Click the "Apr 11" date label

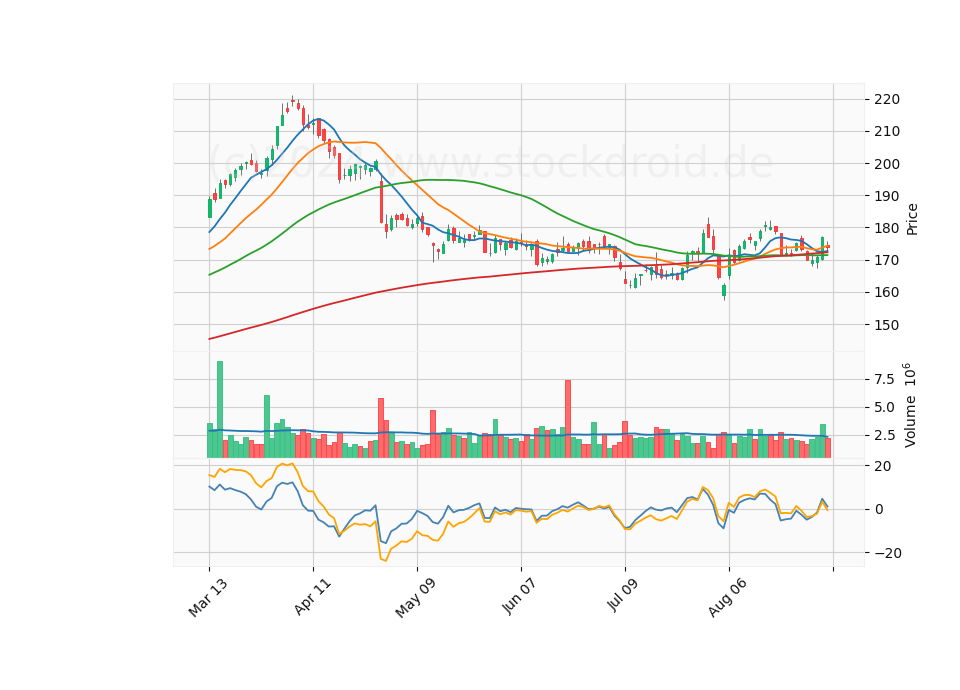click(x=312, y=596)
